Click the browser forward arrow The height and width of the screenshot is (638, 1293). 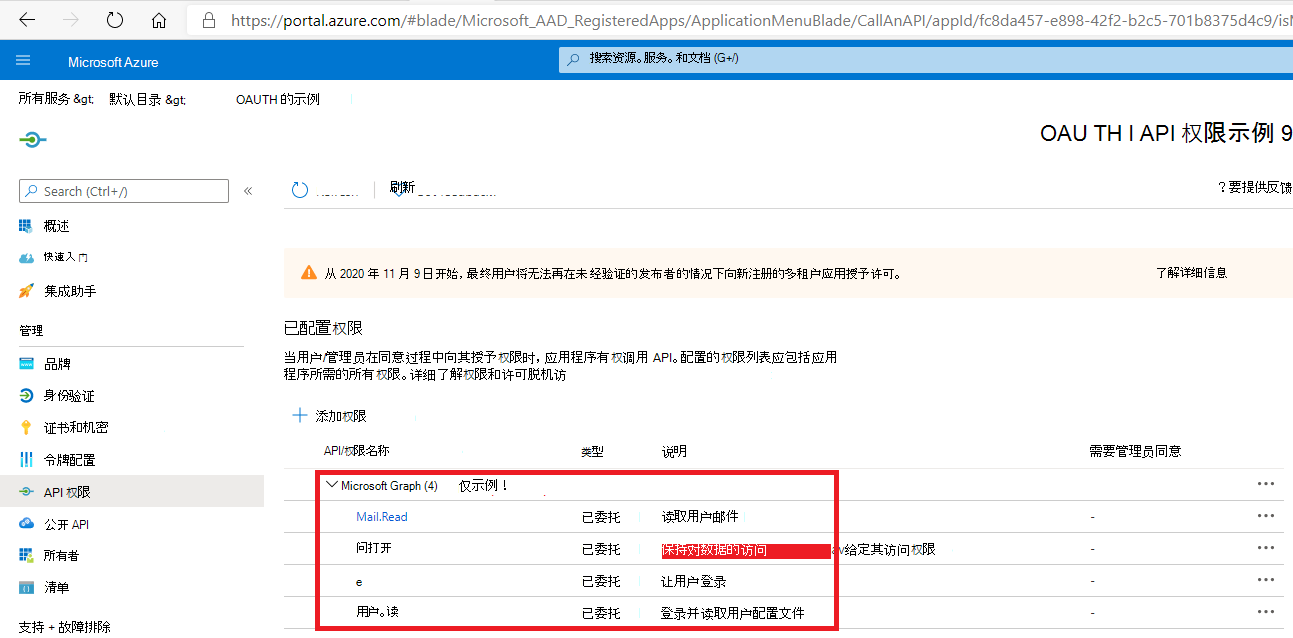coord(71,19)
